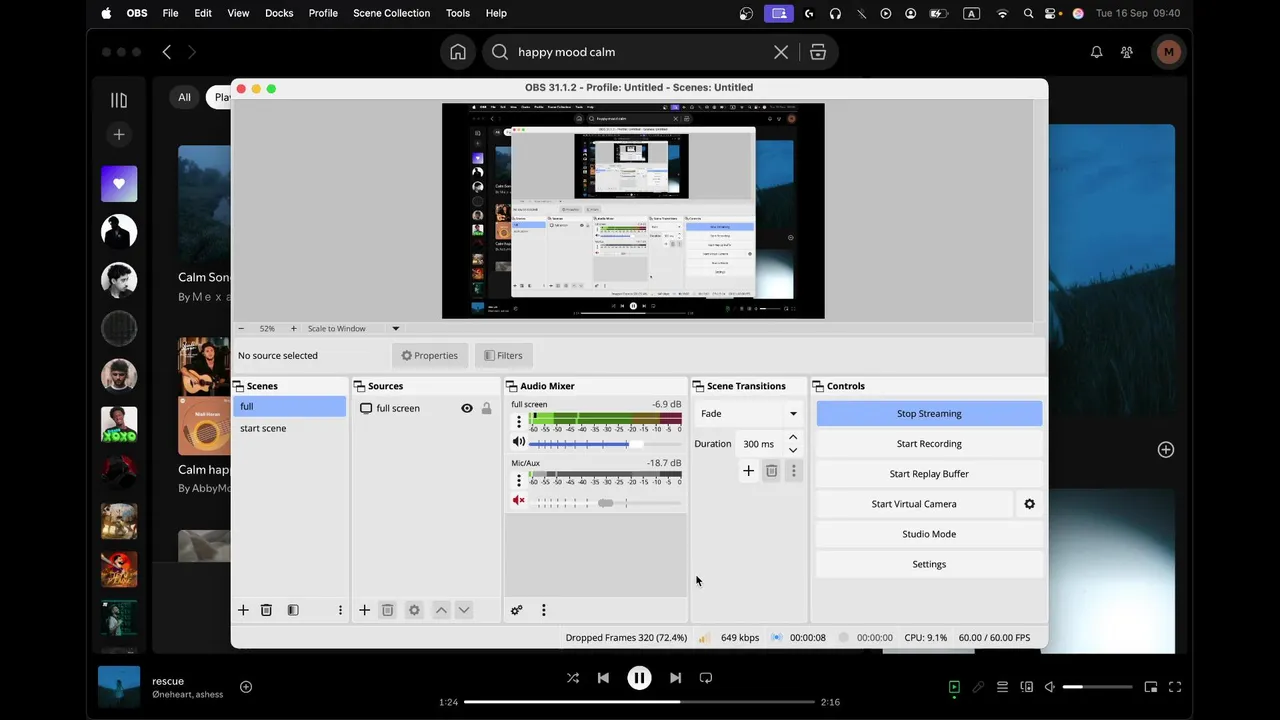Toggle repeat in Spotify player

click(x=706, y=678)
